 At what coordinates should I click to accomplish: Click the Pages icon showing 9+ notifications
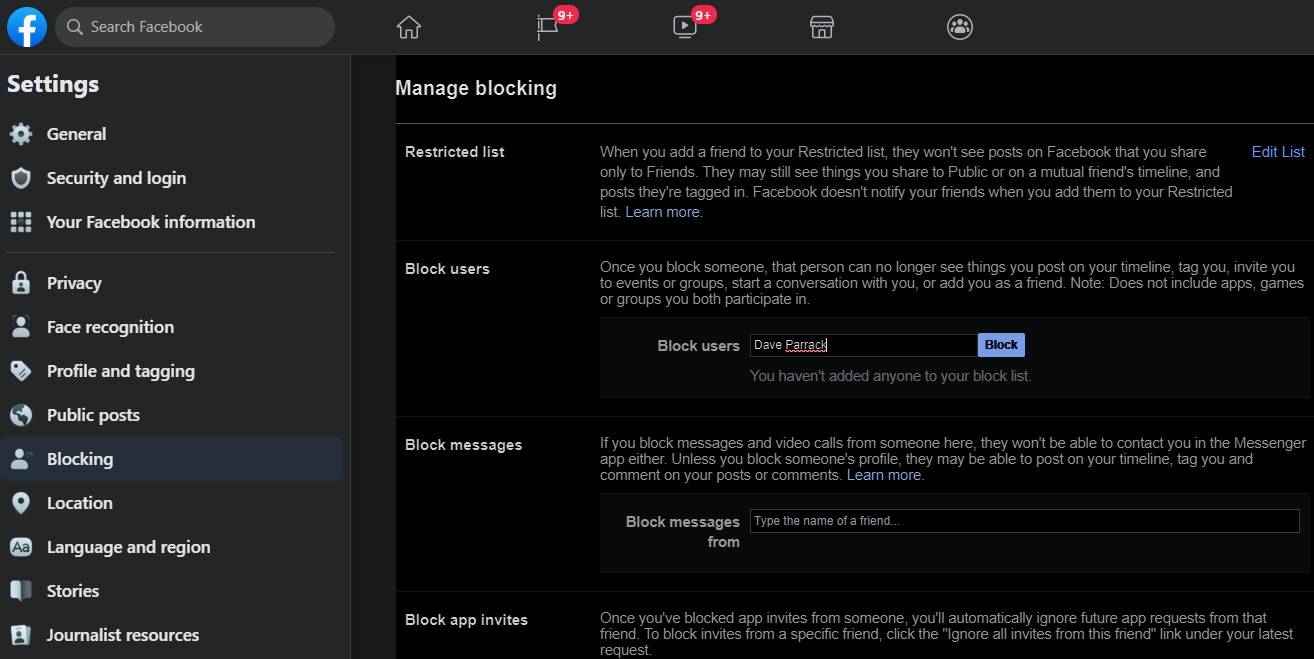(545, 27)
